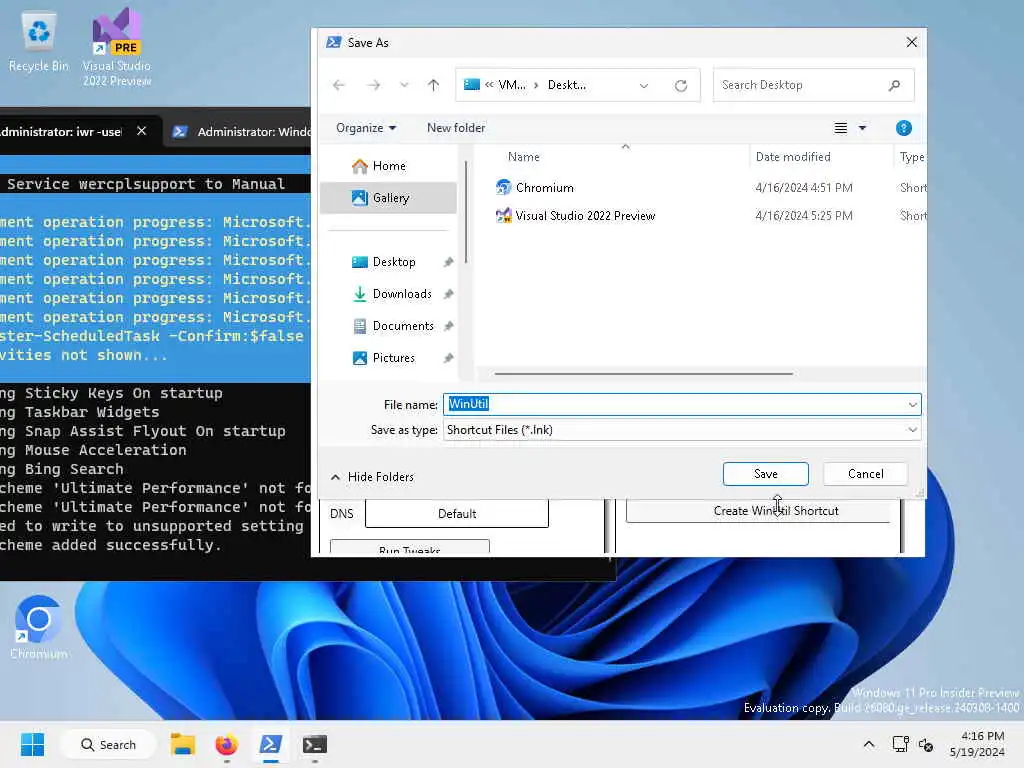Open muted volume tray icon
This screenshot has width=1024, height=768.
926,744
